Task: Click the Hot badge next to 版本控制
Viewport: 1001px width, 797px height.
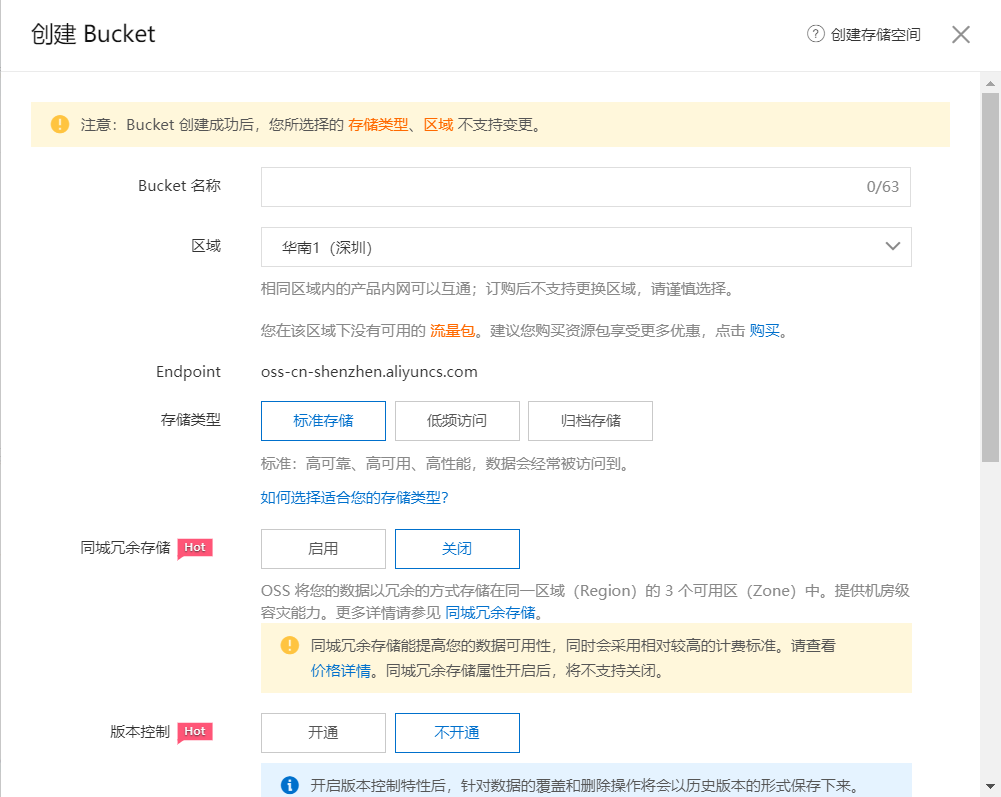Action: (x=195, y=732)
